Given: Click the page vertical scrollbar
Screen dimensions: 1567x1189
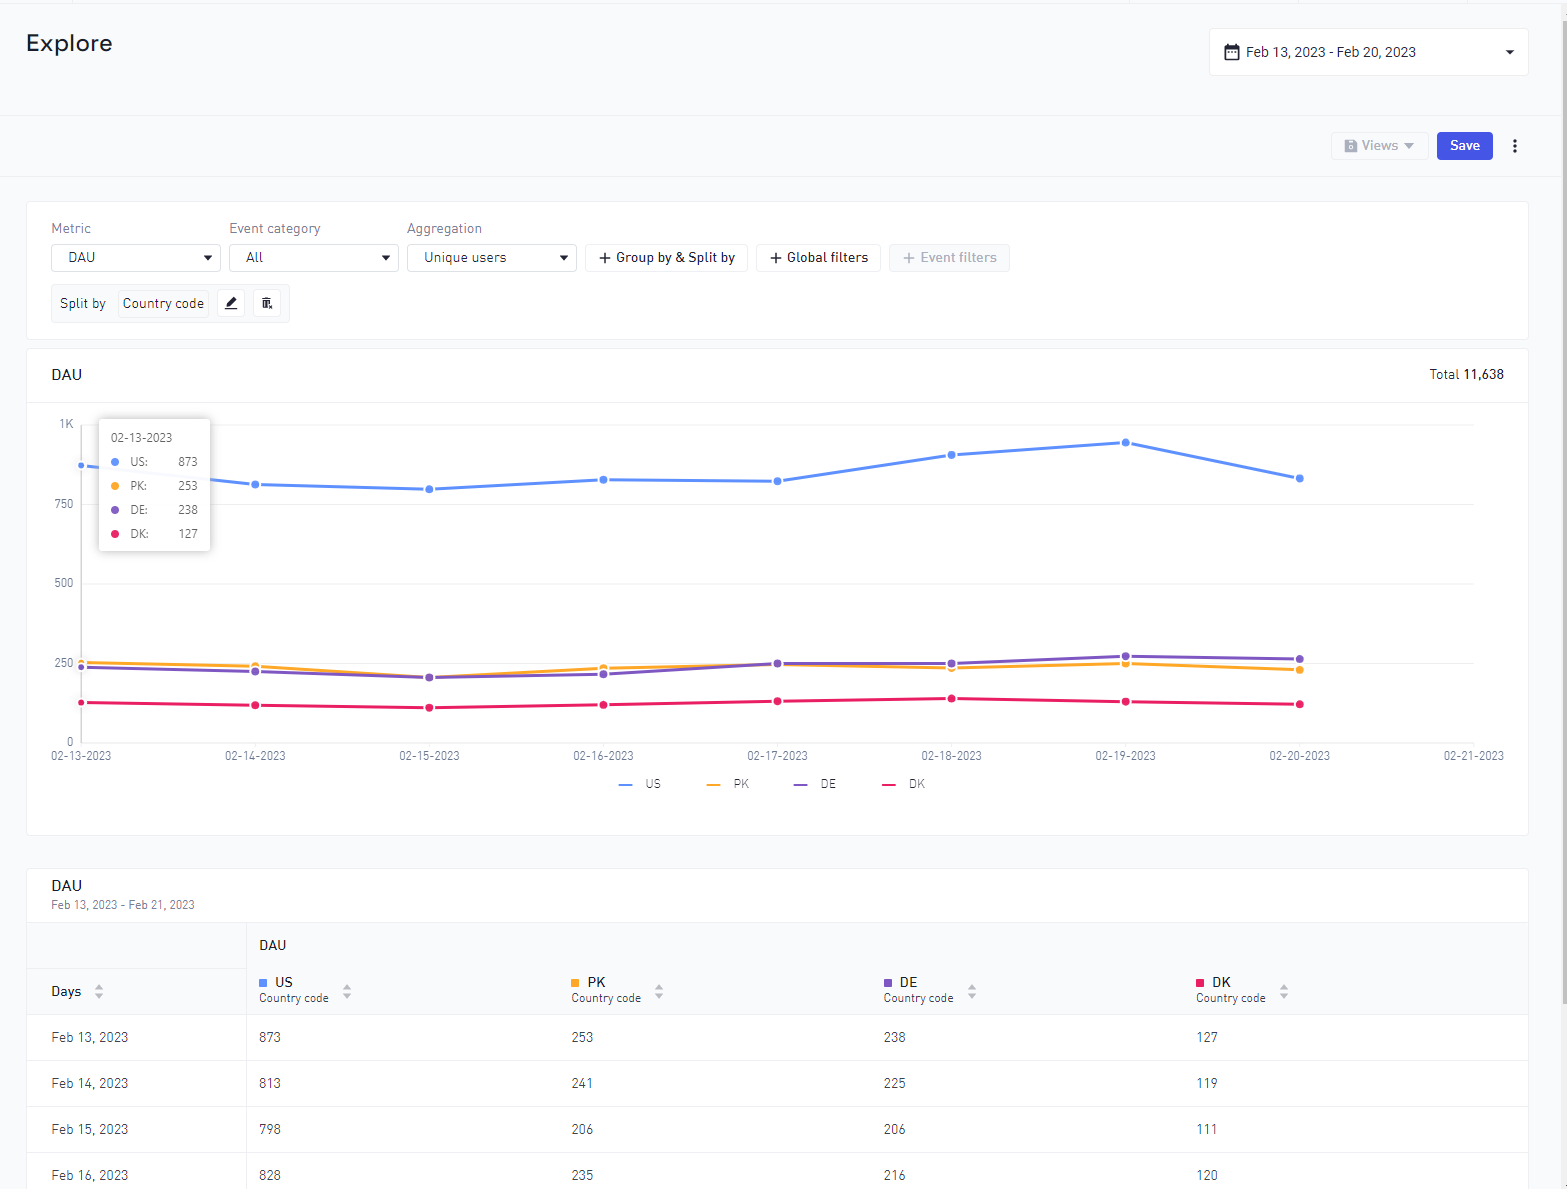Looking at the screenshot, I should pos(1562,510).
